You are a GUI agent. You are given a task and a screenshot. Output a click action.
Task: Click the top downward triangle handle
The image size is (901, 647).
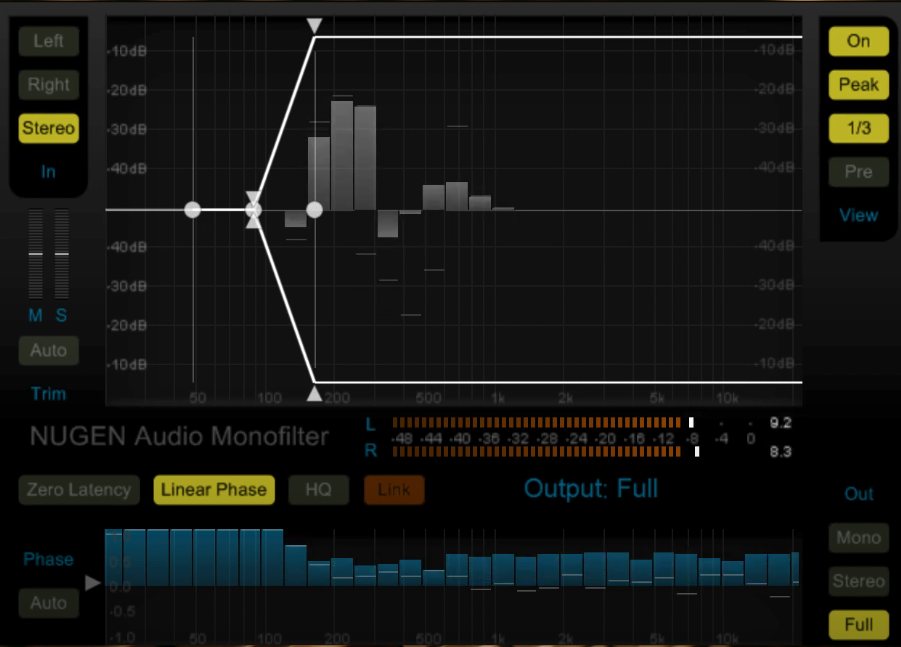tap(314, 25)
